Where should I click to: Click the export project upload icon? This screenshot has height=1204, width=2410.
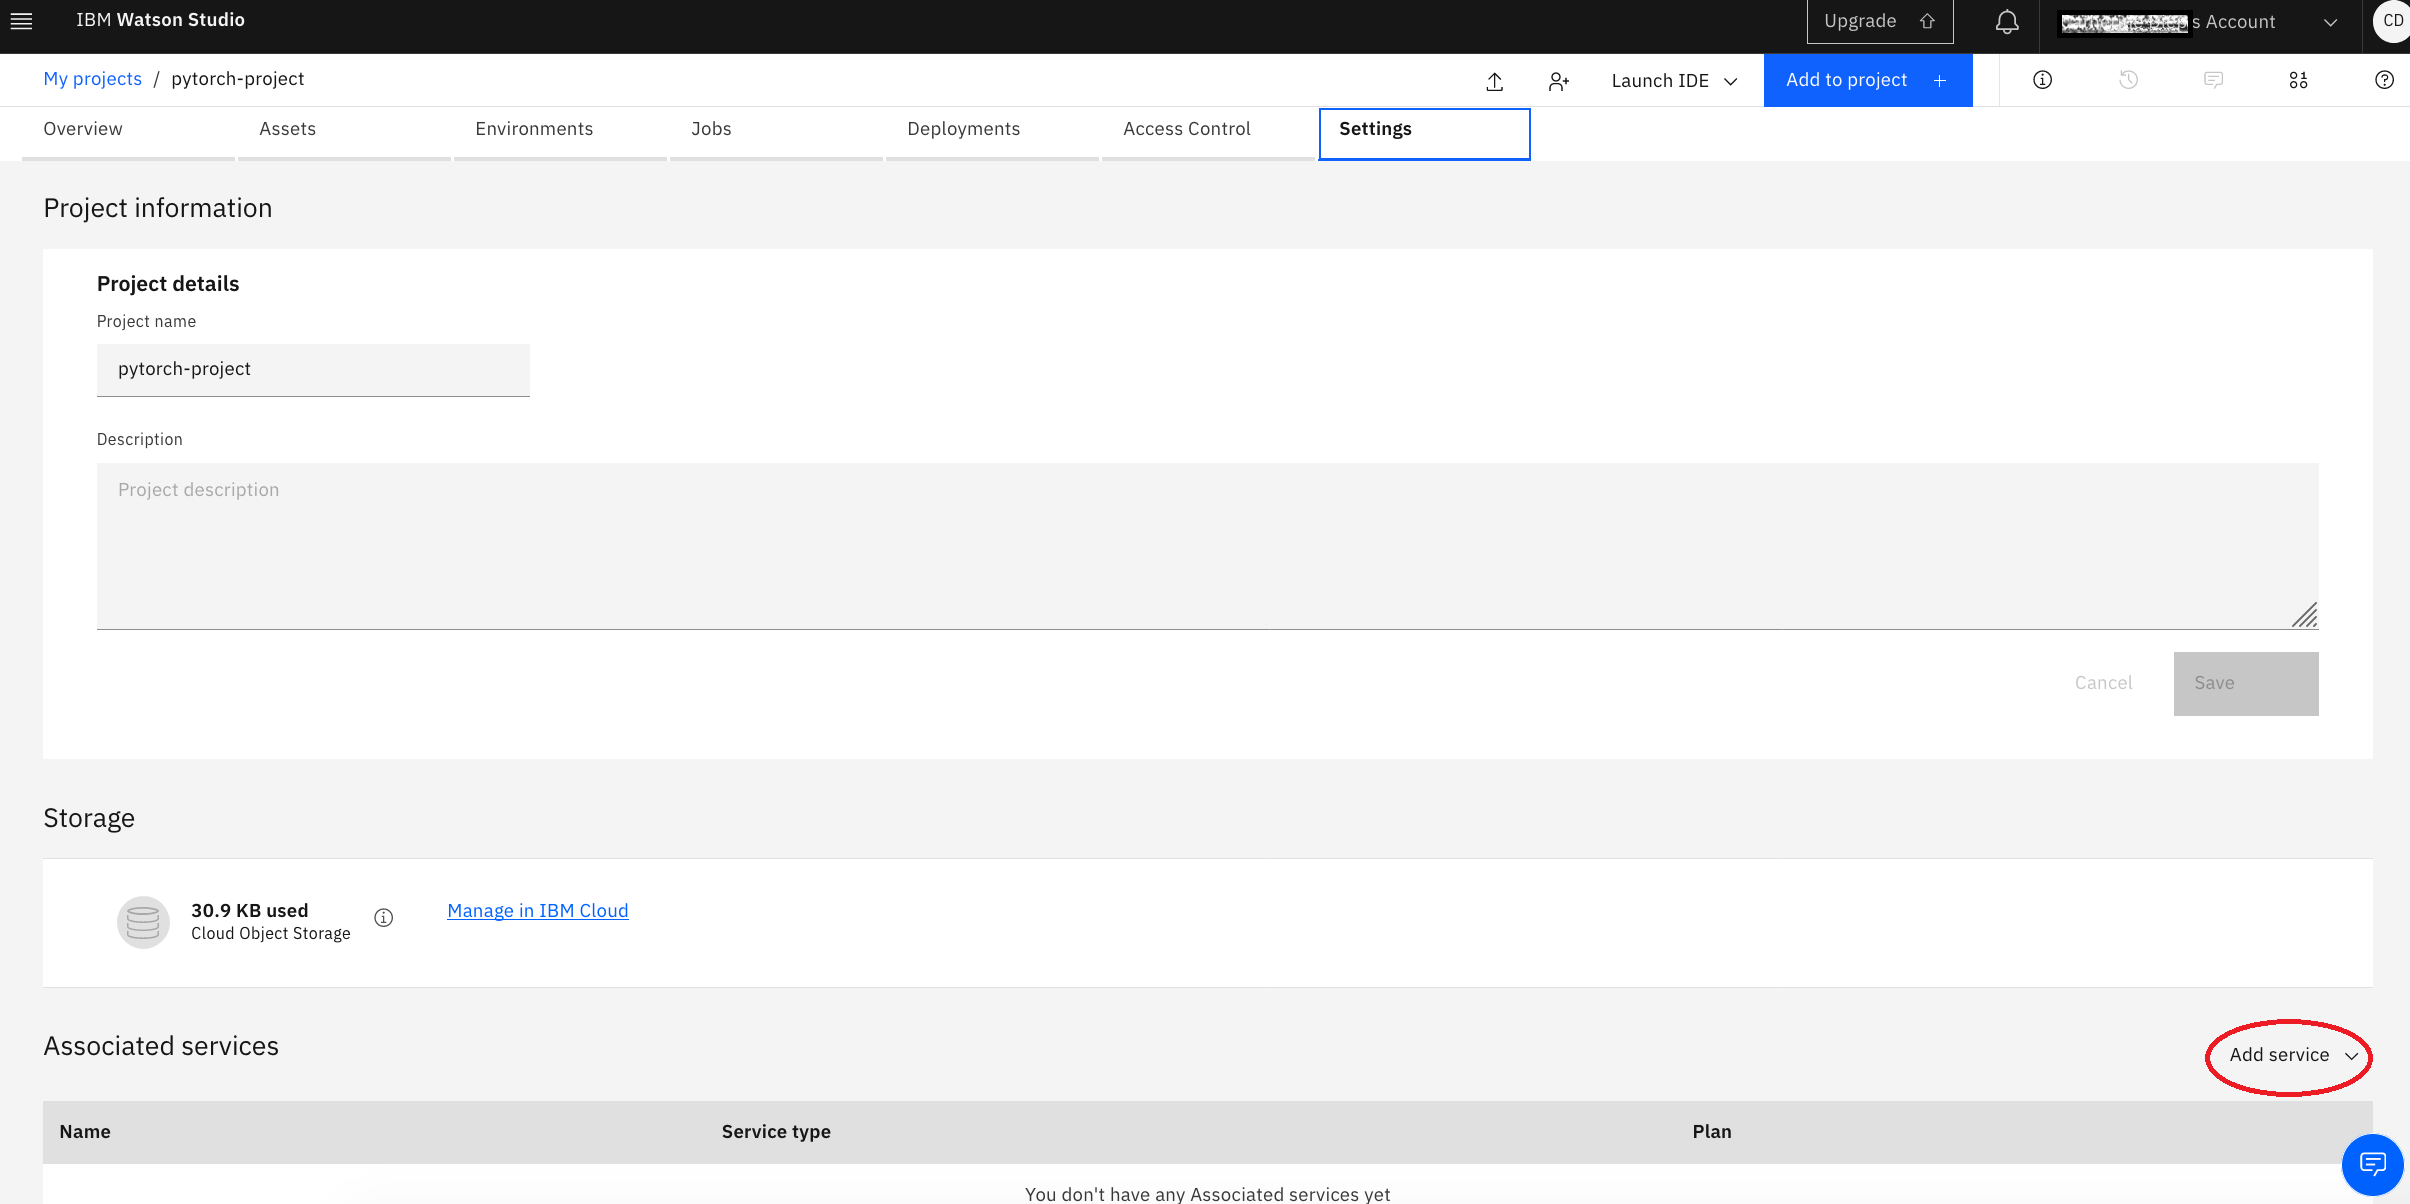click(x=1494, y=81)
